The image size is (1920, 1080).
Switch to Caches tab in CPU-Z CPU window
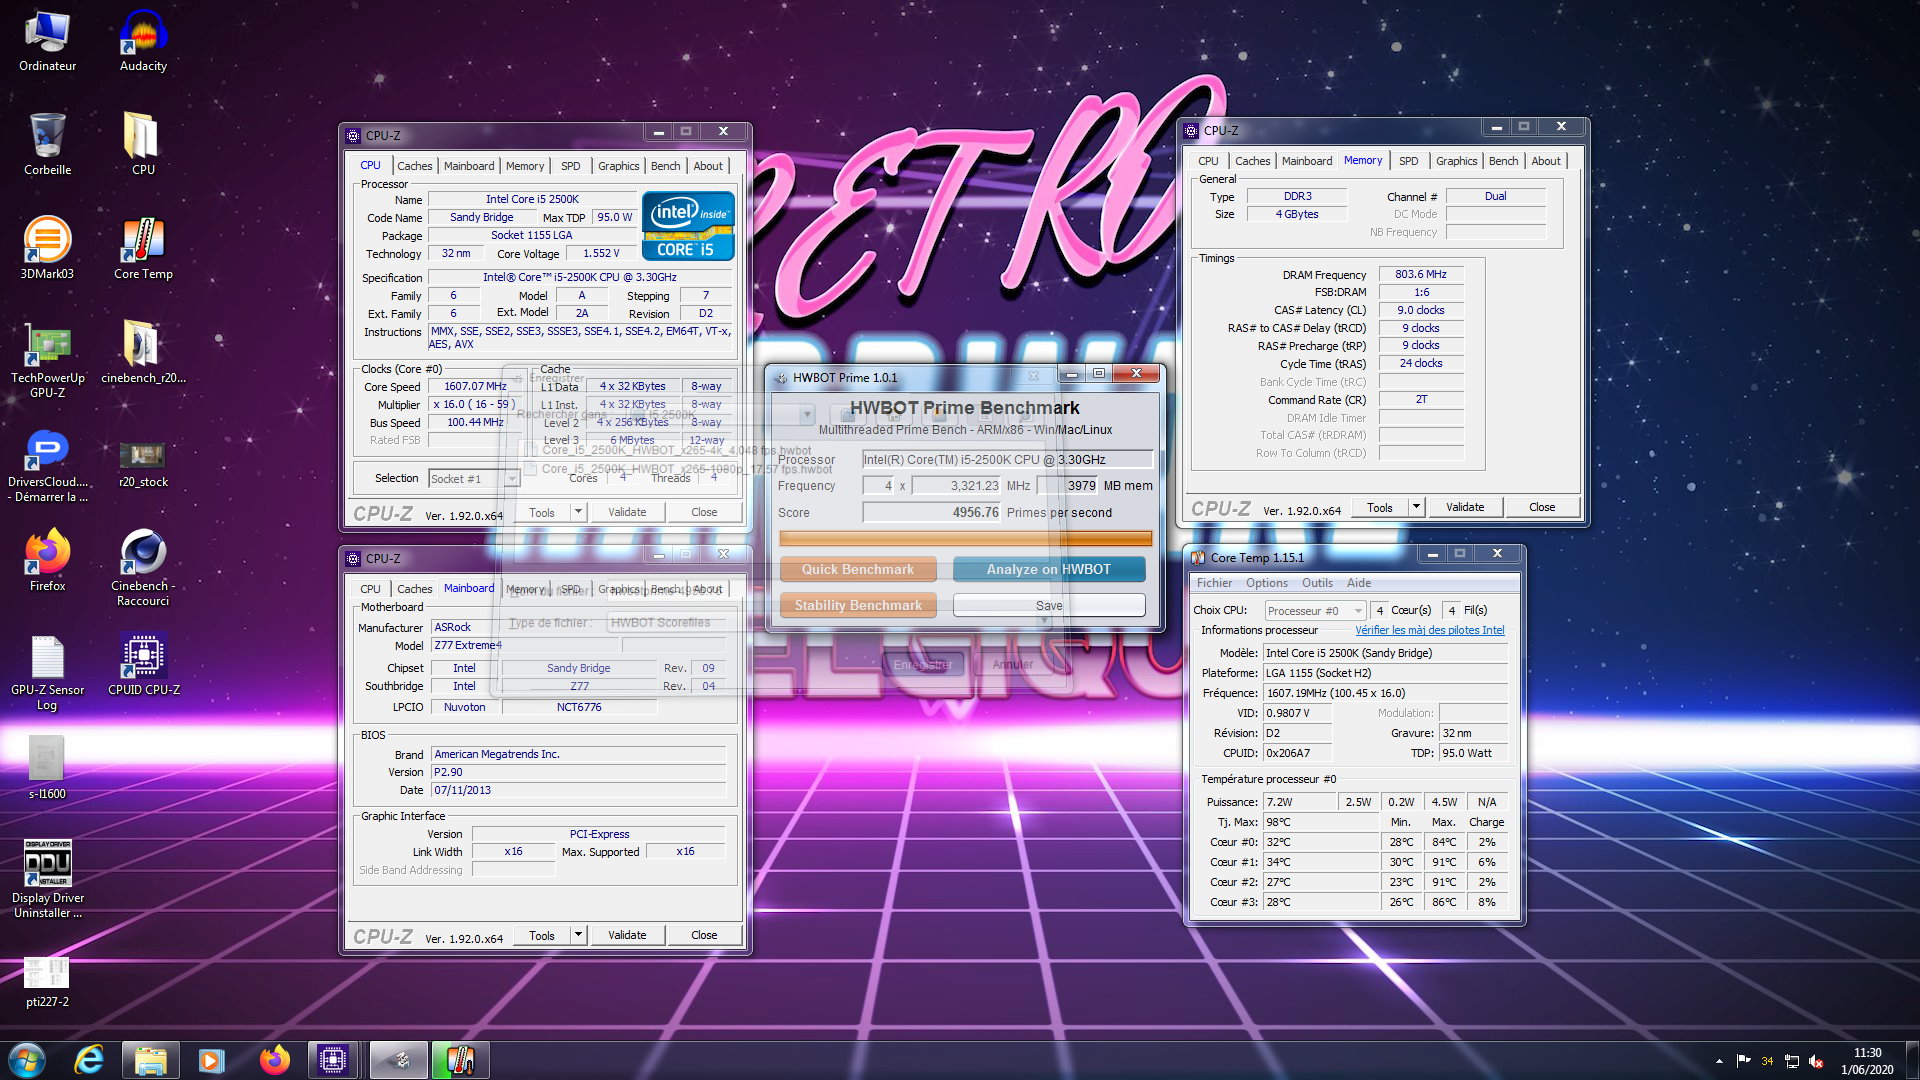tap(414, 166)
